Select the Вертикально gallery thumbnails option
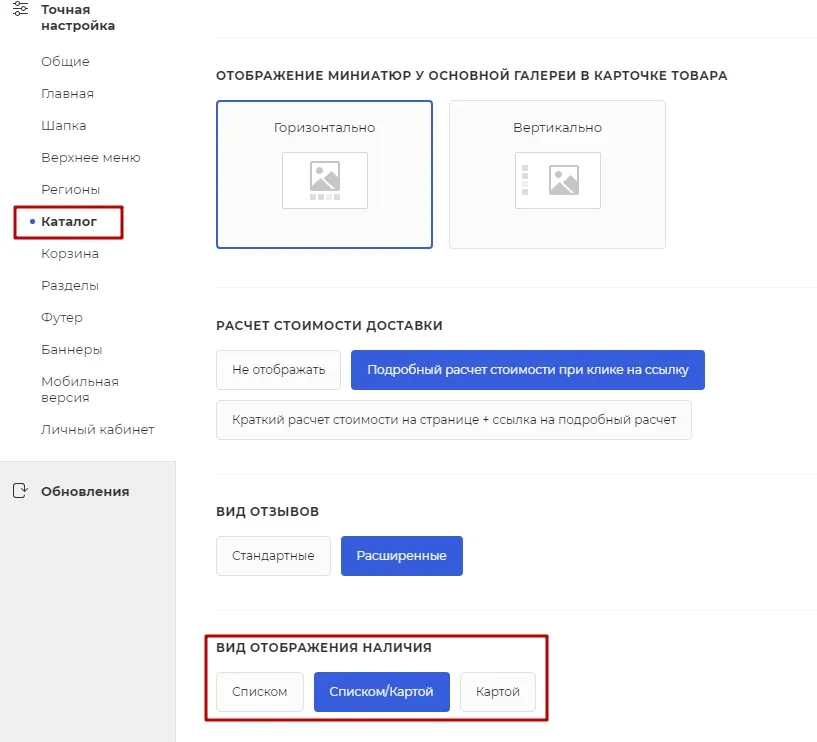Viewport: 817px width, 742px height. 557,175
